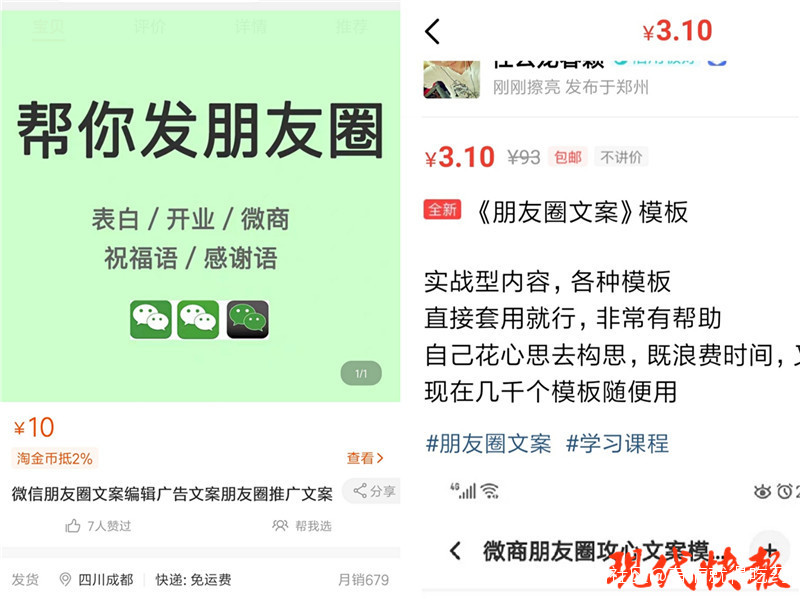Open the #朋友圈文案 hashtag
The image size is (800, 600).
click(488, 443)
